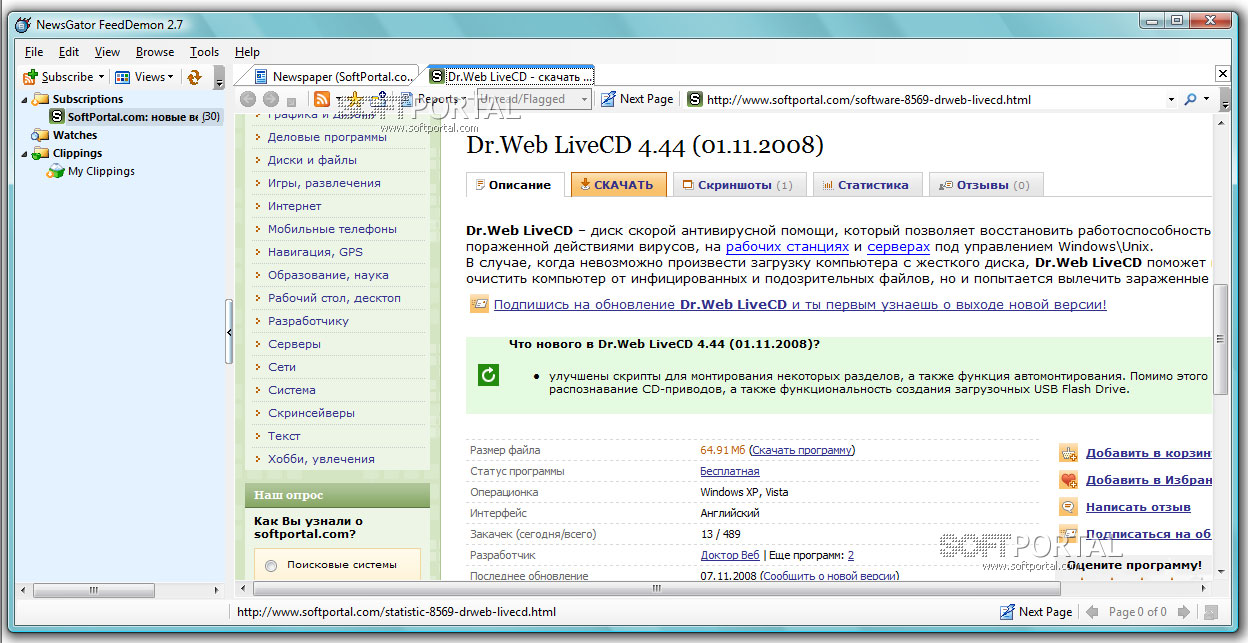
Task: Open the 'Отзывы (0)' tab
Action: (986, 185)
